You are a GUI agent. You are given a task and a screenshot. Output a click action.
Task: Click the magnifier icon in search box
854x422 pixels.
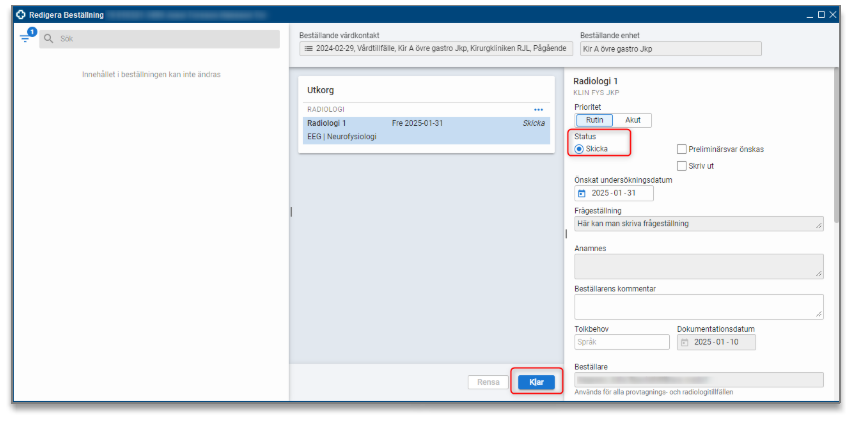tap(48, 39)
